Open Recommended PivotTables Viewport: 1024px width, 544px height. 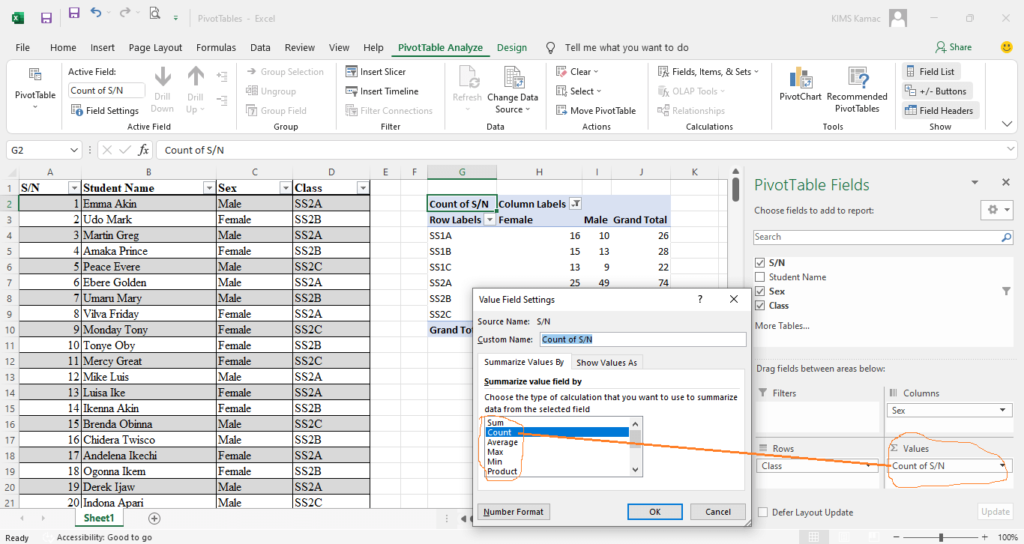coord(857,89)
